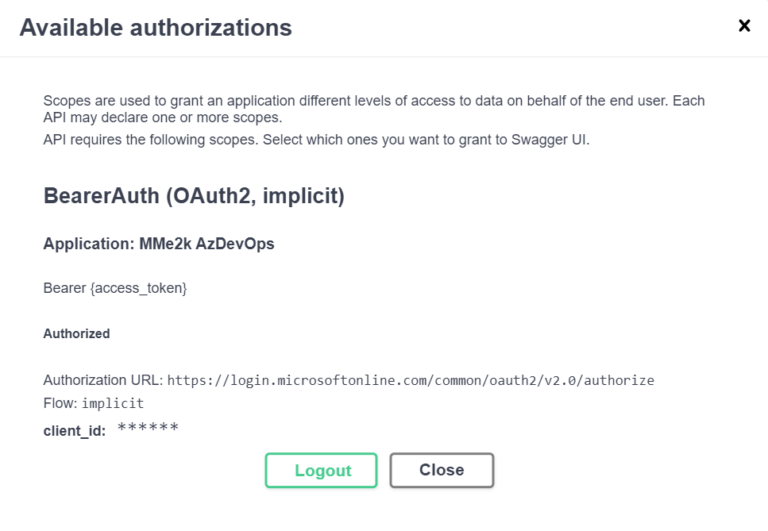
Task: Click the green Logout button
Action: coord(321,470)
